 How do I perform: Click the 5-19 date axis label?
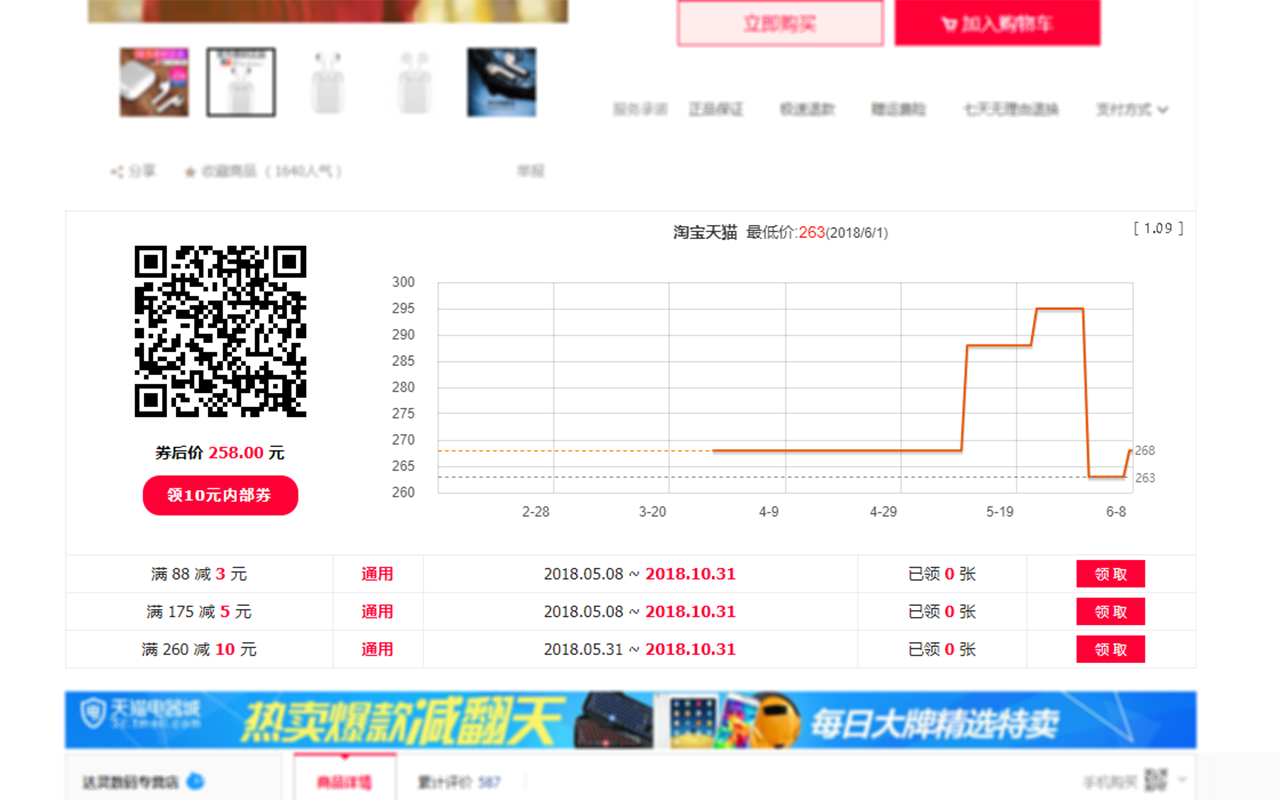(x=1000, y=511)
